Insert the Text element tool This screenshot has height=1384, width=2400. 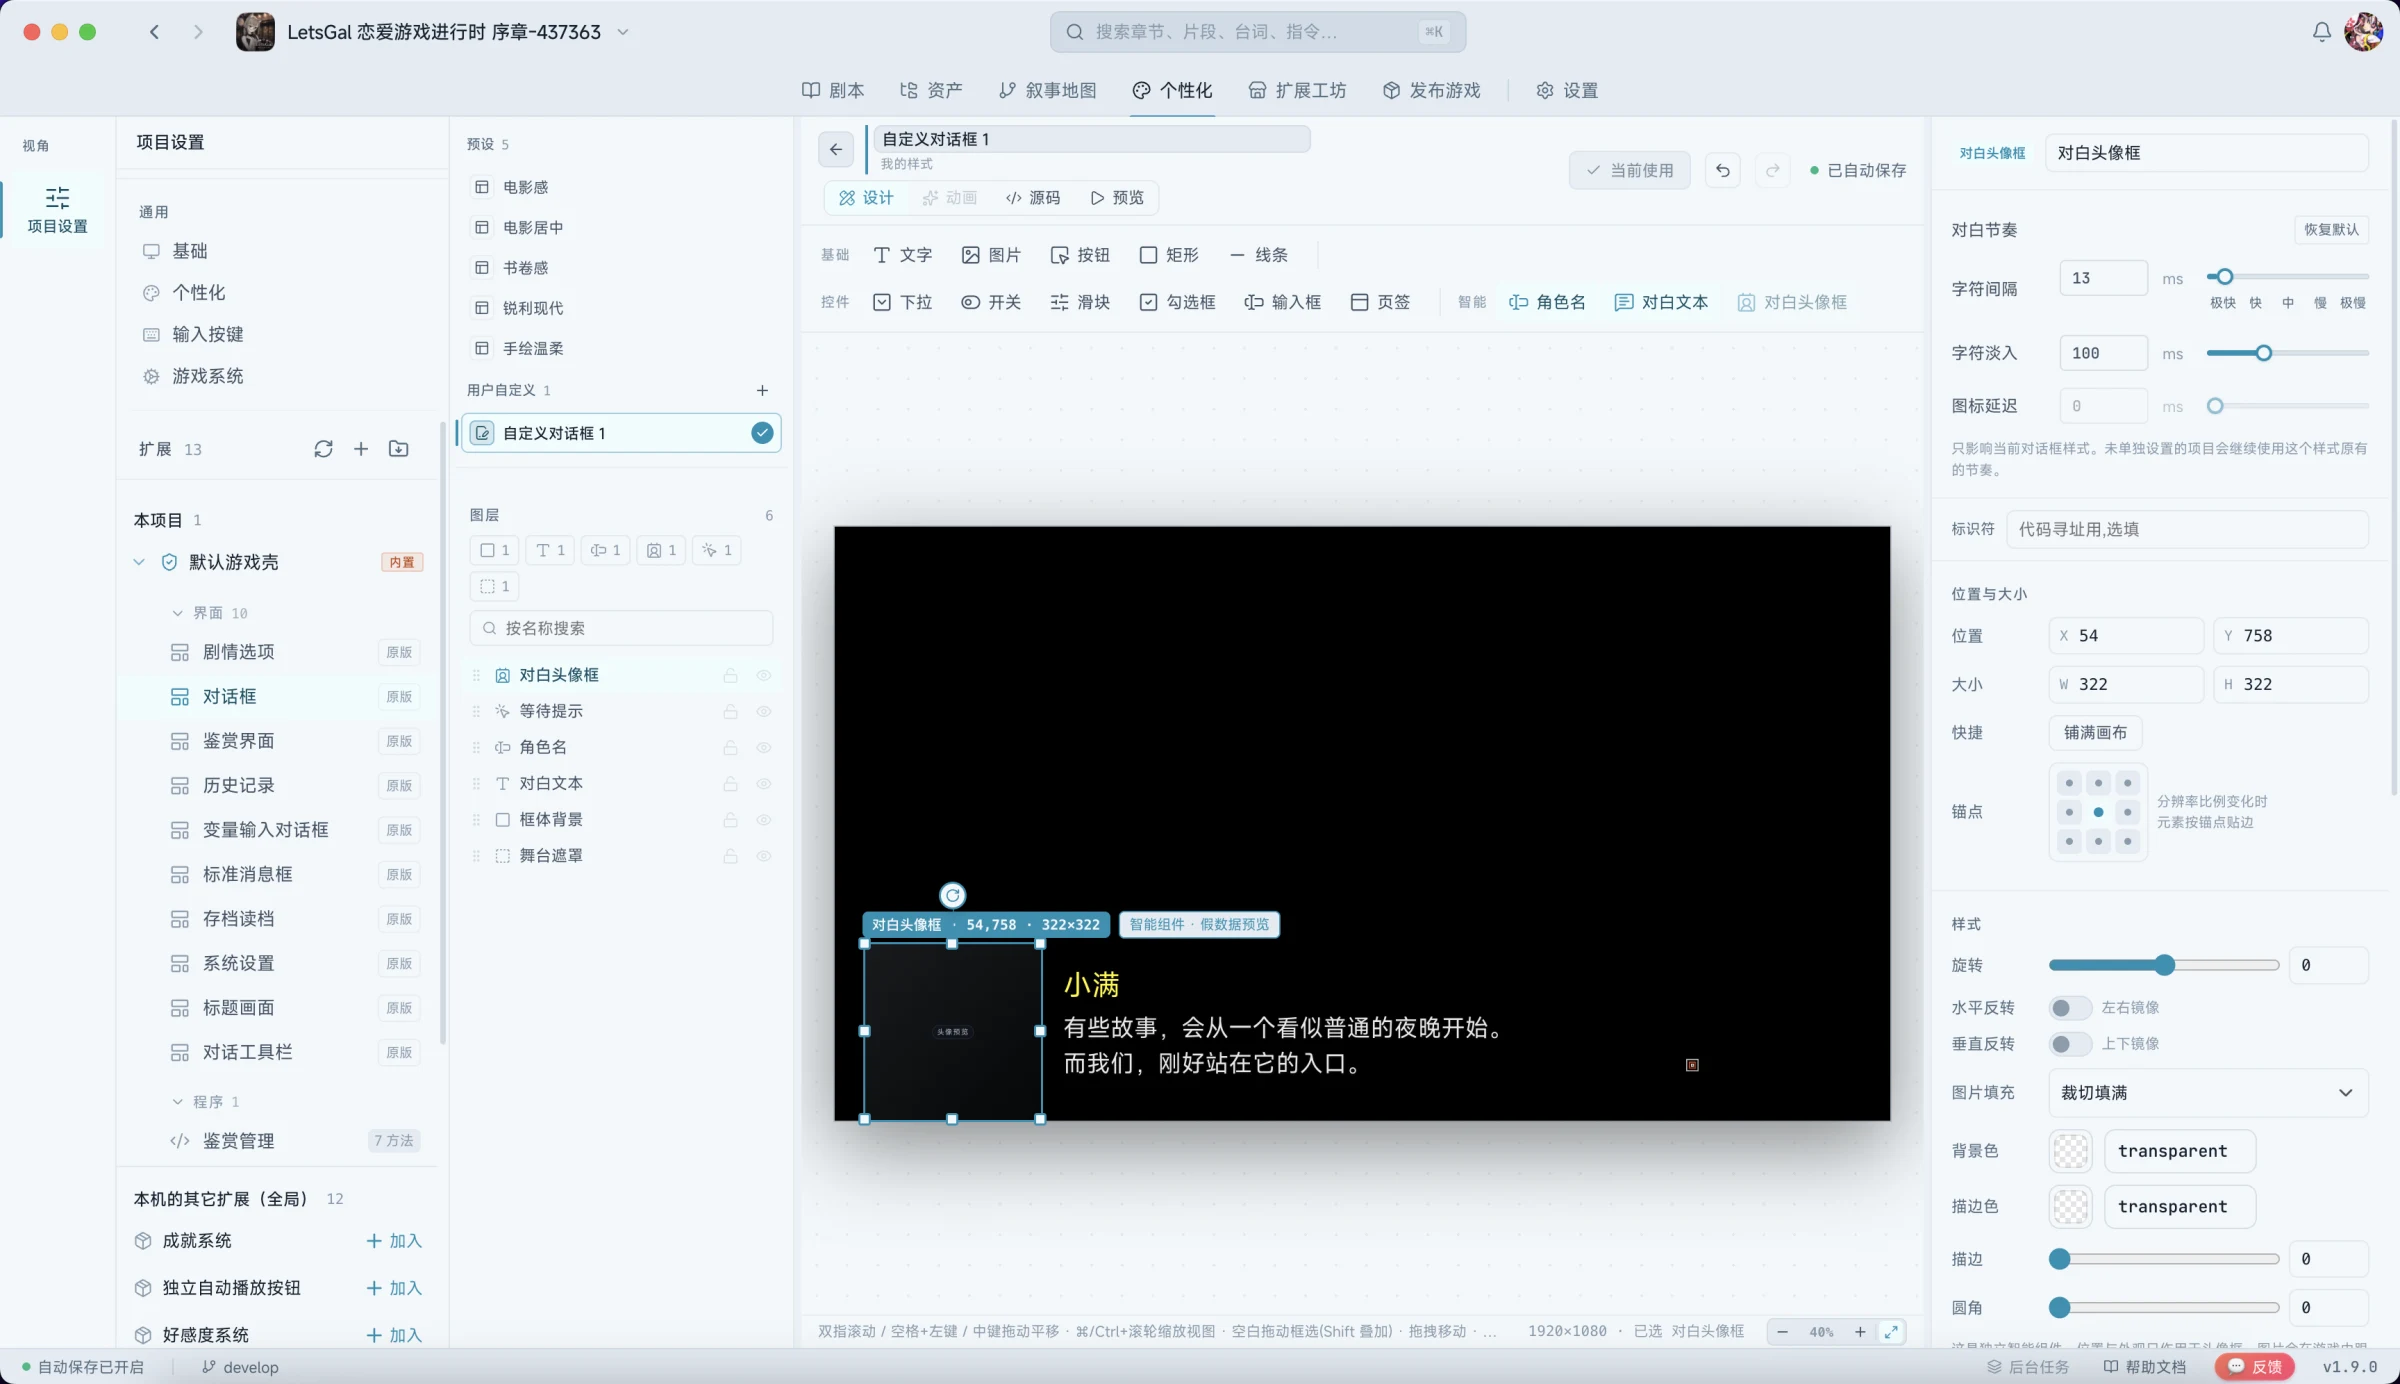pos(902,255)
